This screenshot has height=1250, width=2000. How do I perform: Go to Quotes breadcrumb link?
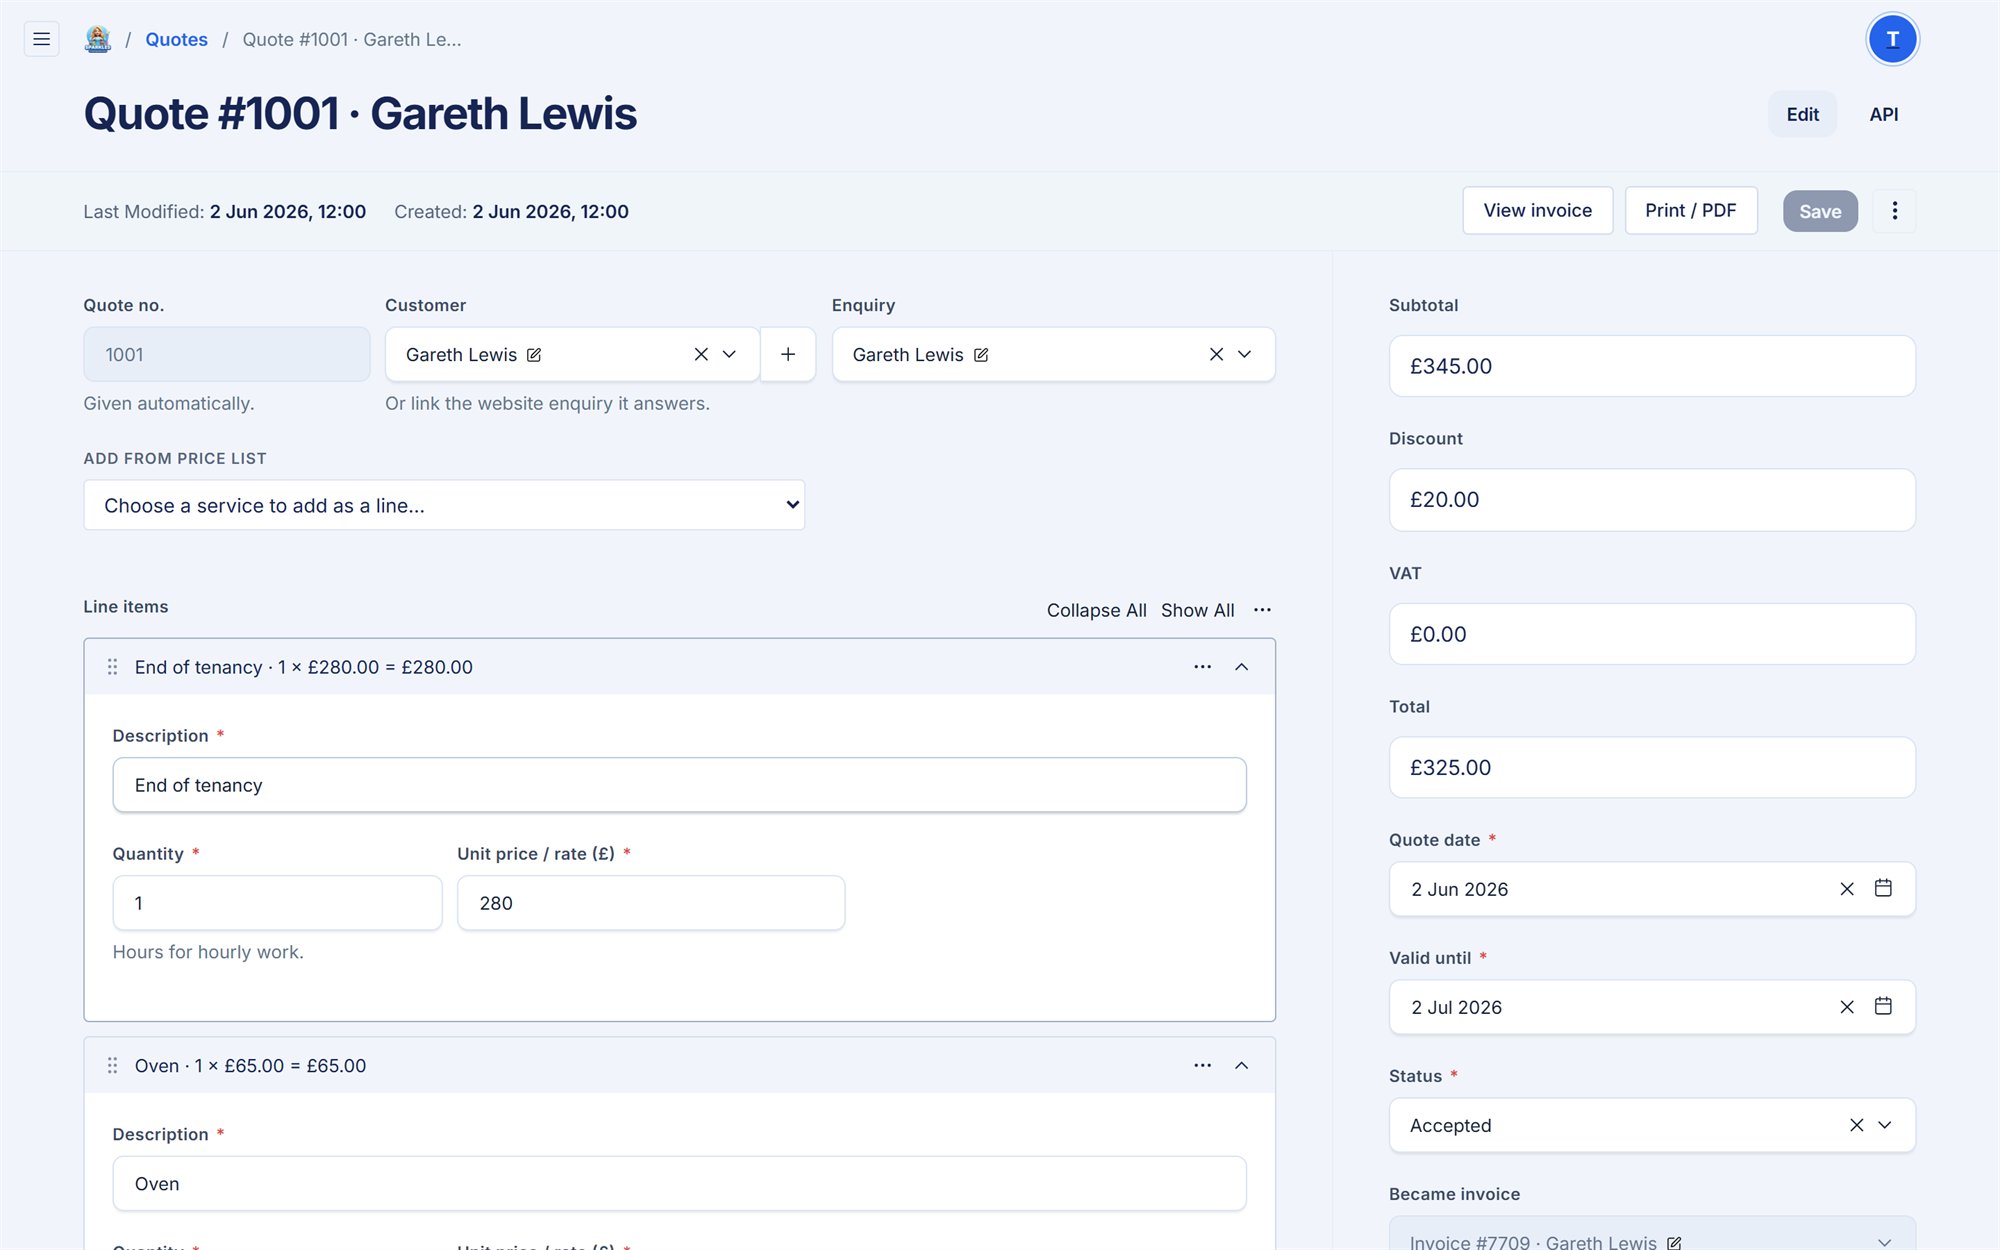(x=176, y=39)
